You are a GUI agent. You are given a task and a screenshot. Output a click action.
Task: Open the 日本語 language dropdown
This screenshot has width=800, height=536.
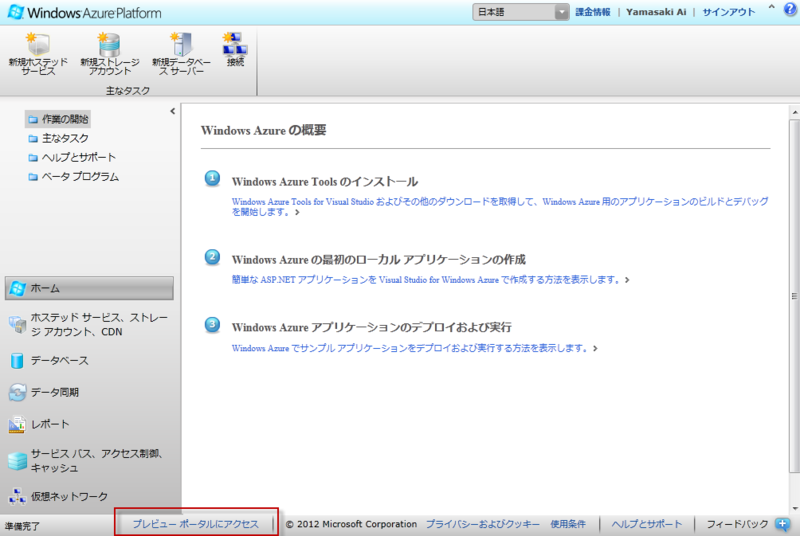pyautogui.click(x=521, y=12)
